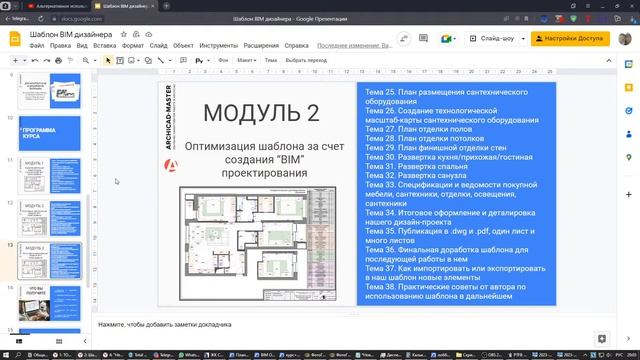Print the presentation

(x=58, y=60)
